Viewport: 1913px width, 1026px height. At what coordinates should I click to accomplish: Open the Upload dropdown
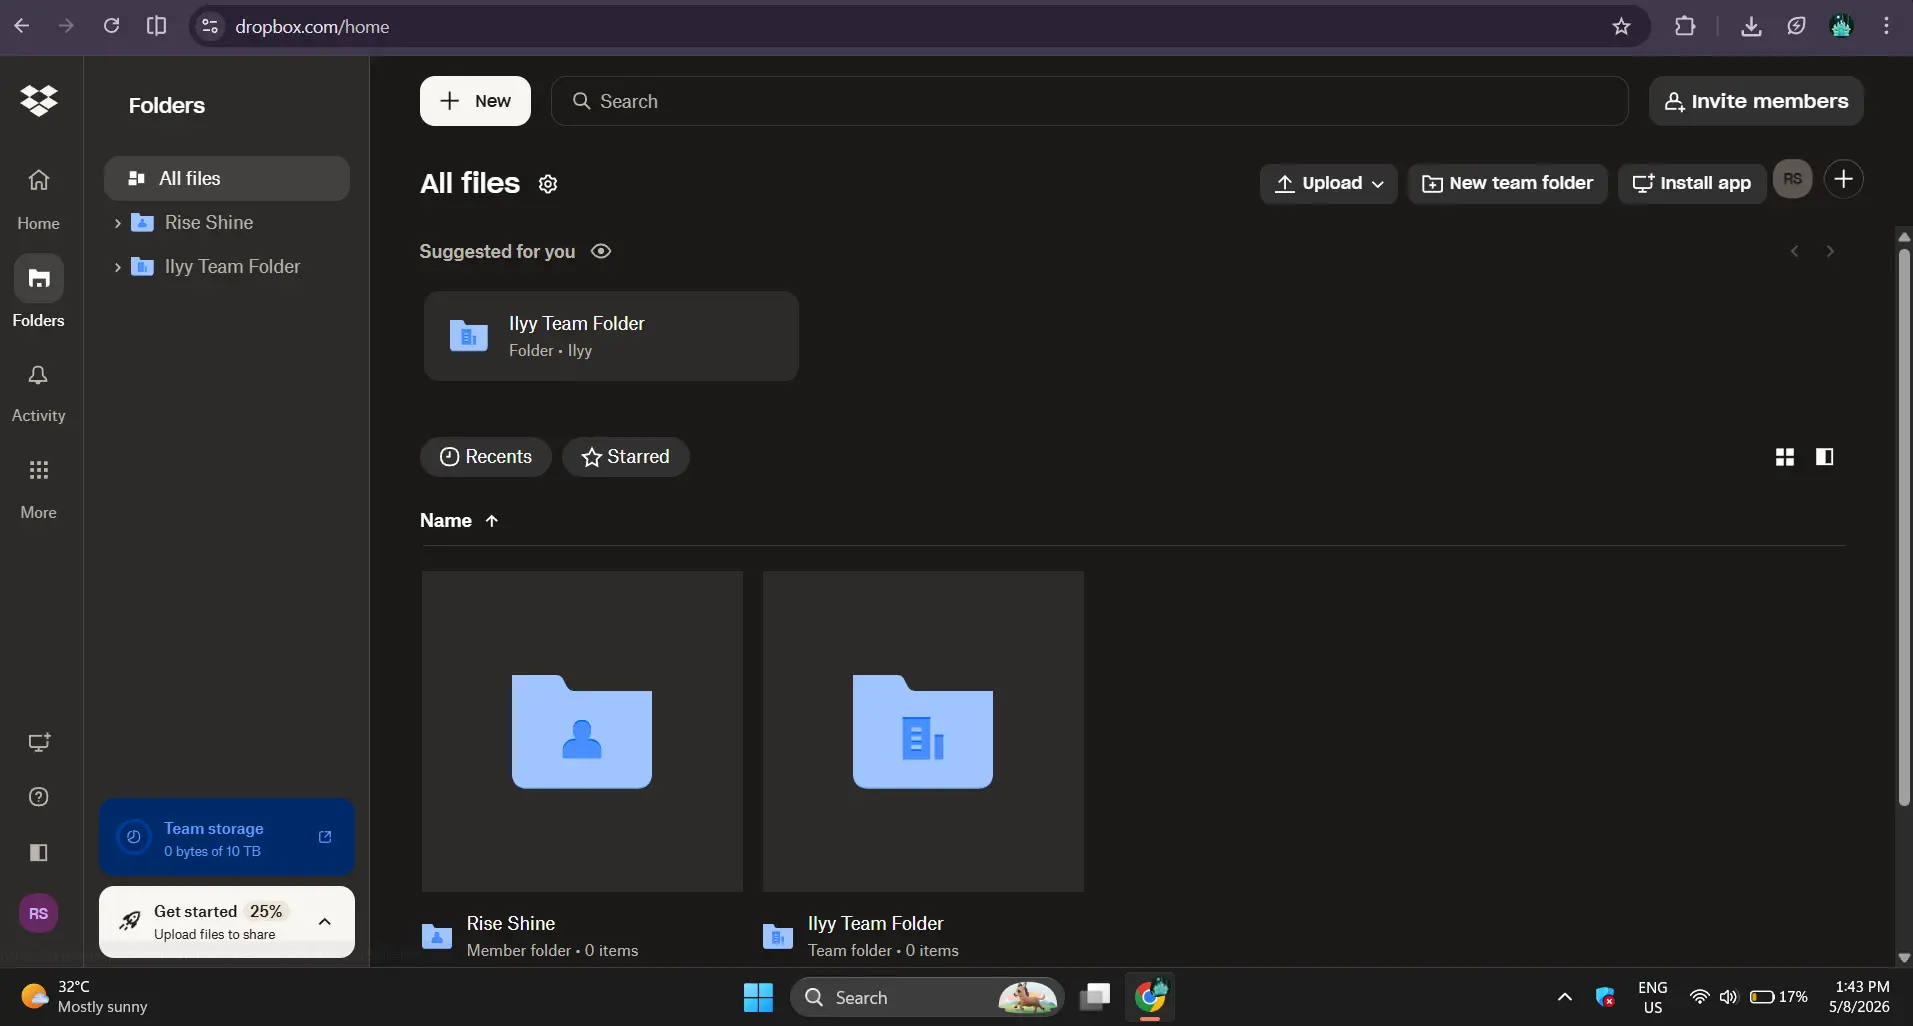[x=1328, y=184]
